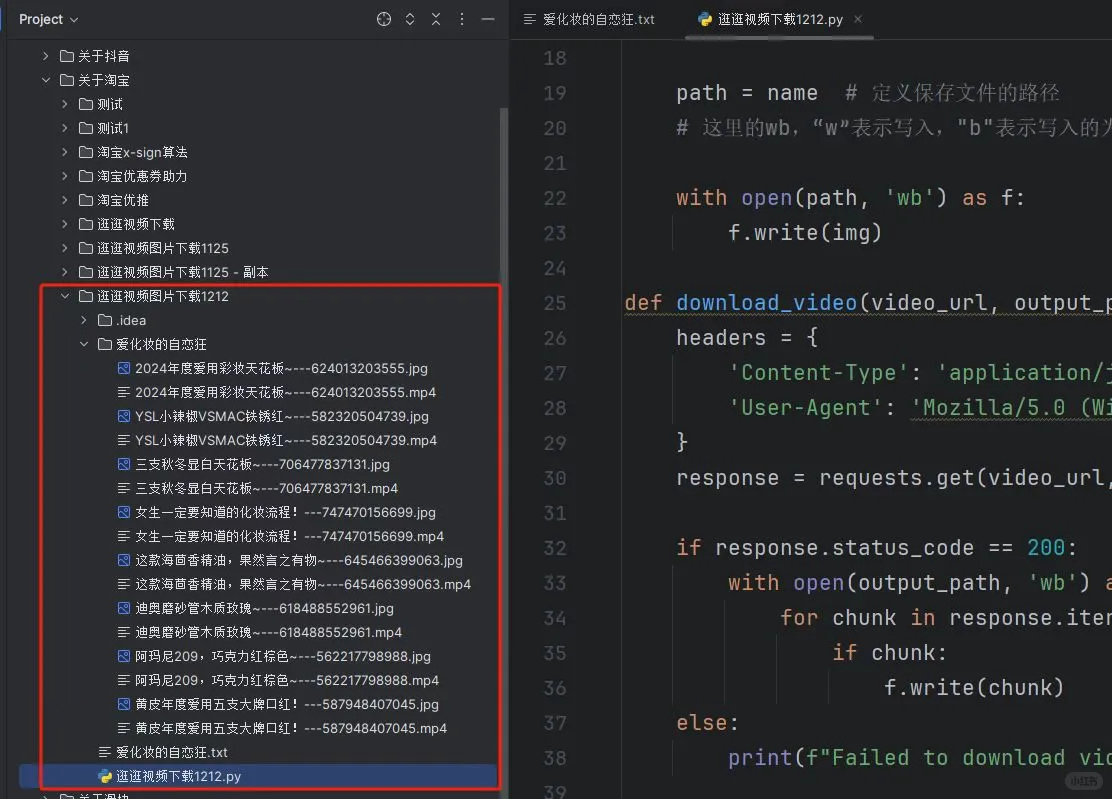
Task: Click text file icon of 爱化妆的自恋狂.txt in tree
Action: click(105, 752)
